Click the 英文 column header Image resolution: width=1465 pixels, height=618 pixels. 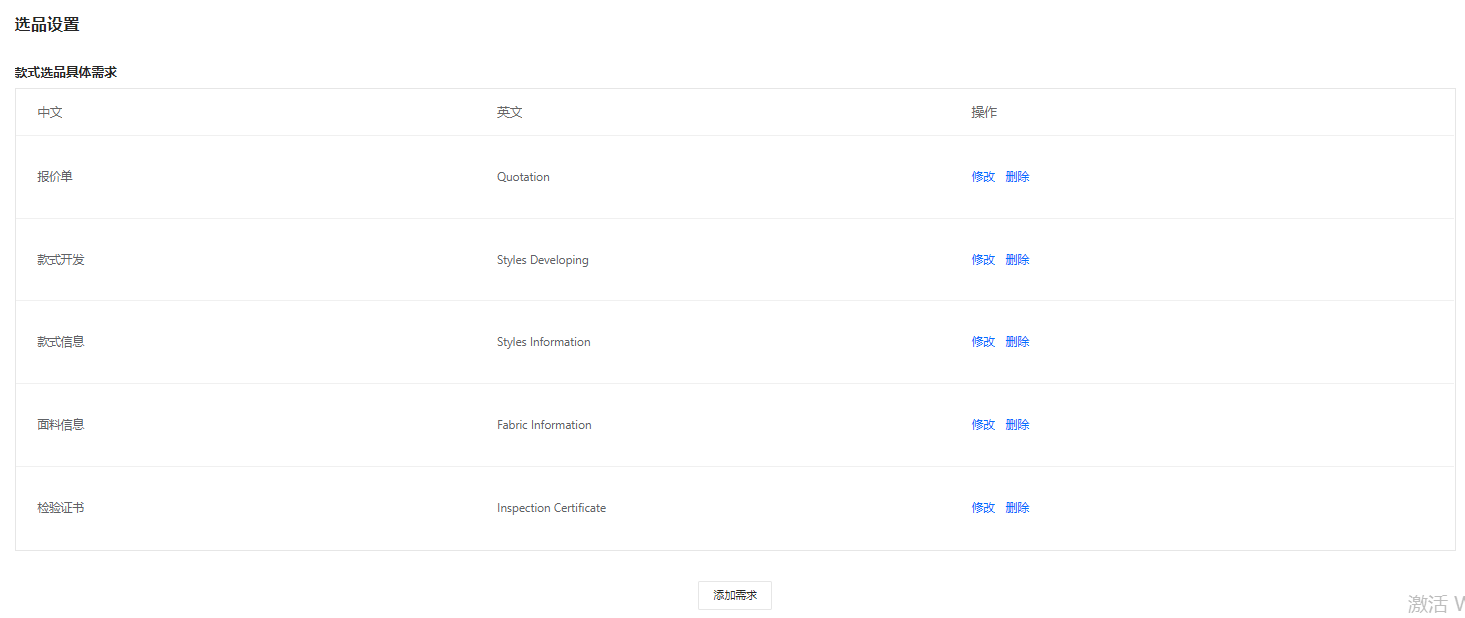coord(509,112)
